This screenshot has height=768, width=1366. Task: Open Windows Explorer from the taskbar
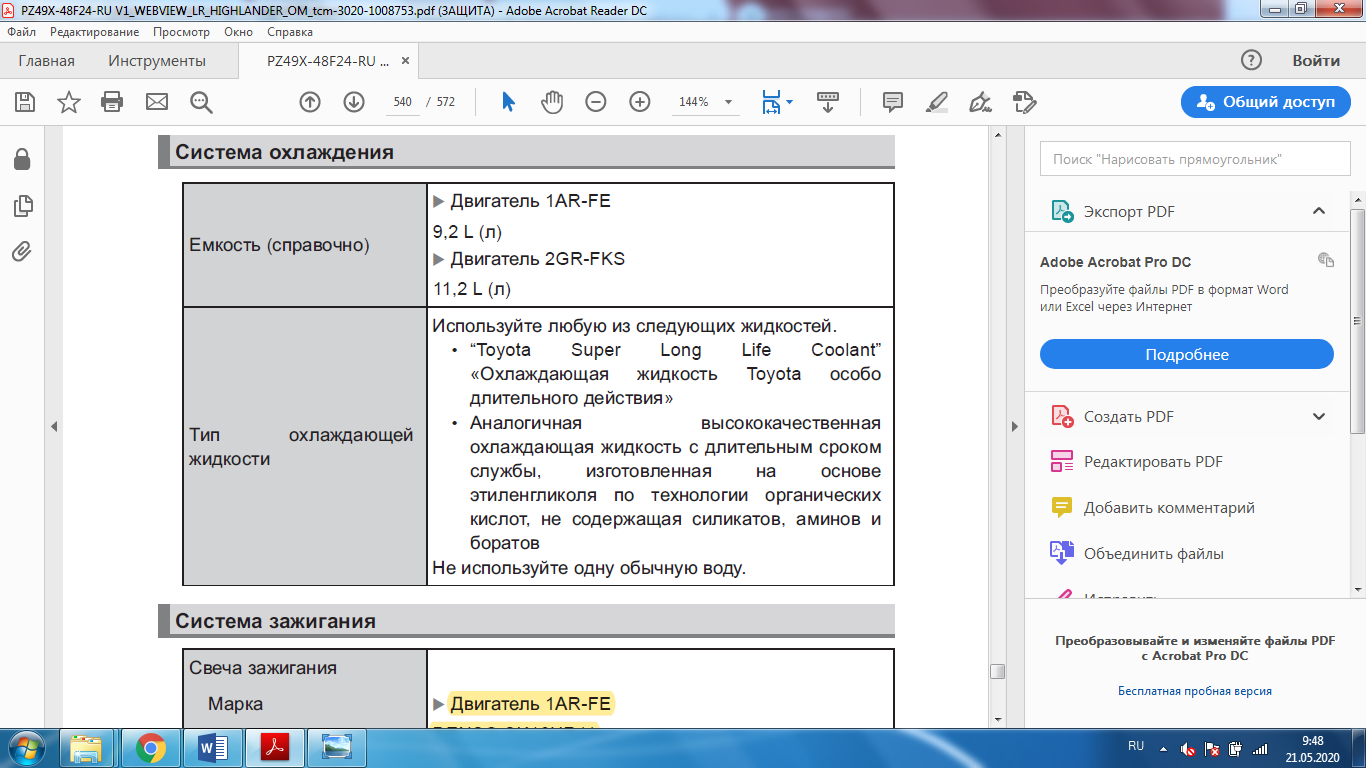tap(88, 748)
